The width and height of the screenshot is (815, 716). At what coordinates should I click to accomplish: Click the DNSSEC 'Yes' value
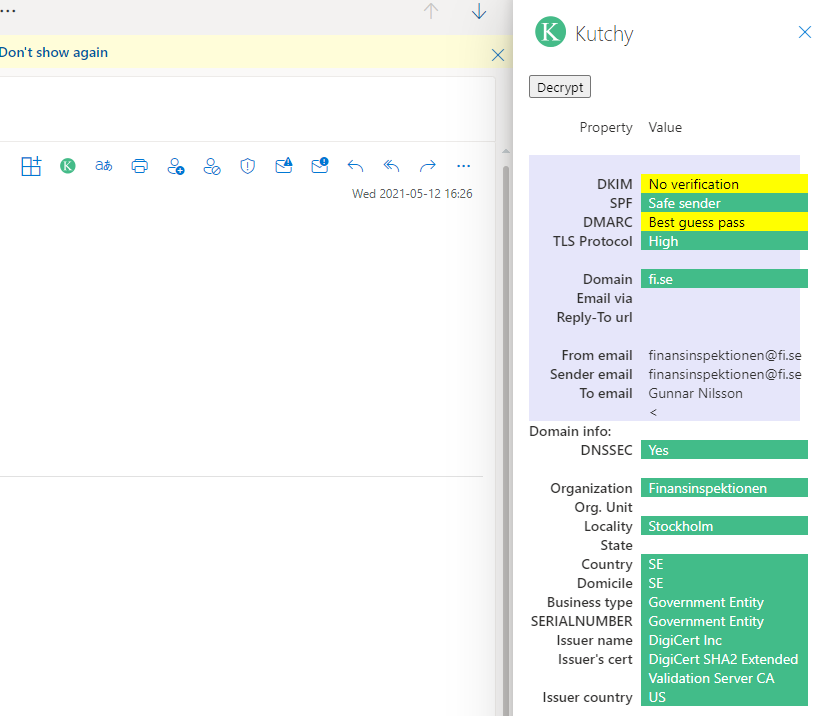(x=724, y=450)
